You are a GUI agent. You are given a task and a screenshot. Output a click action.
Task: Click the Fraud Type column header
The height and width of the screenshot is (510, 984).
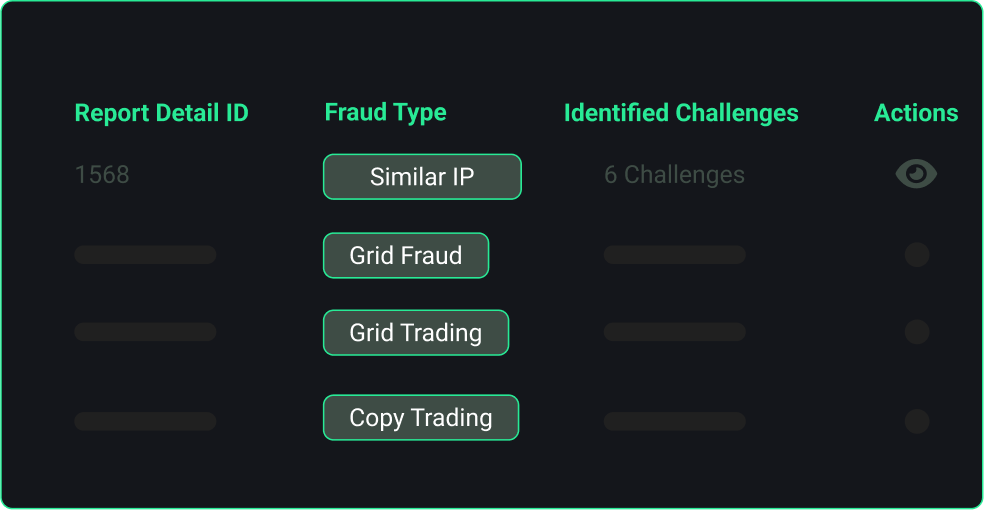click(386, 112)
